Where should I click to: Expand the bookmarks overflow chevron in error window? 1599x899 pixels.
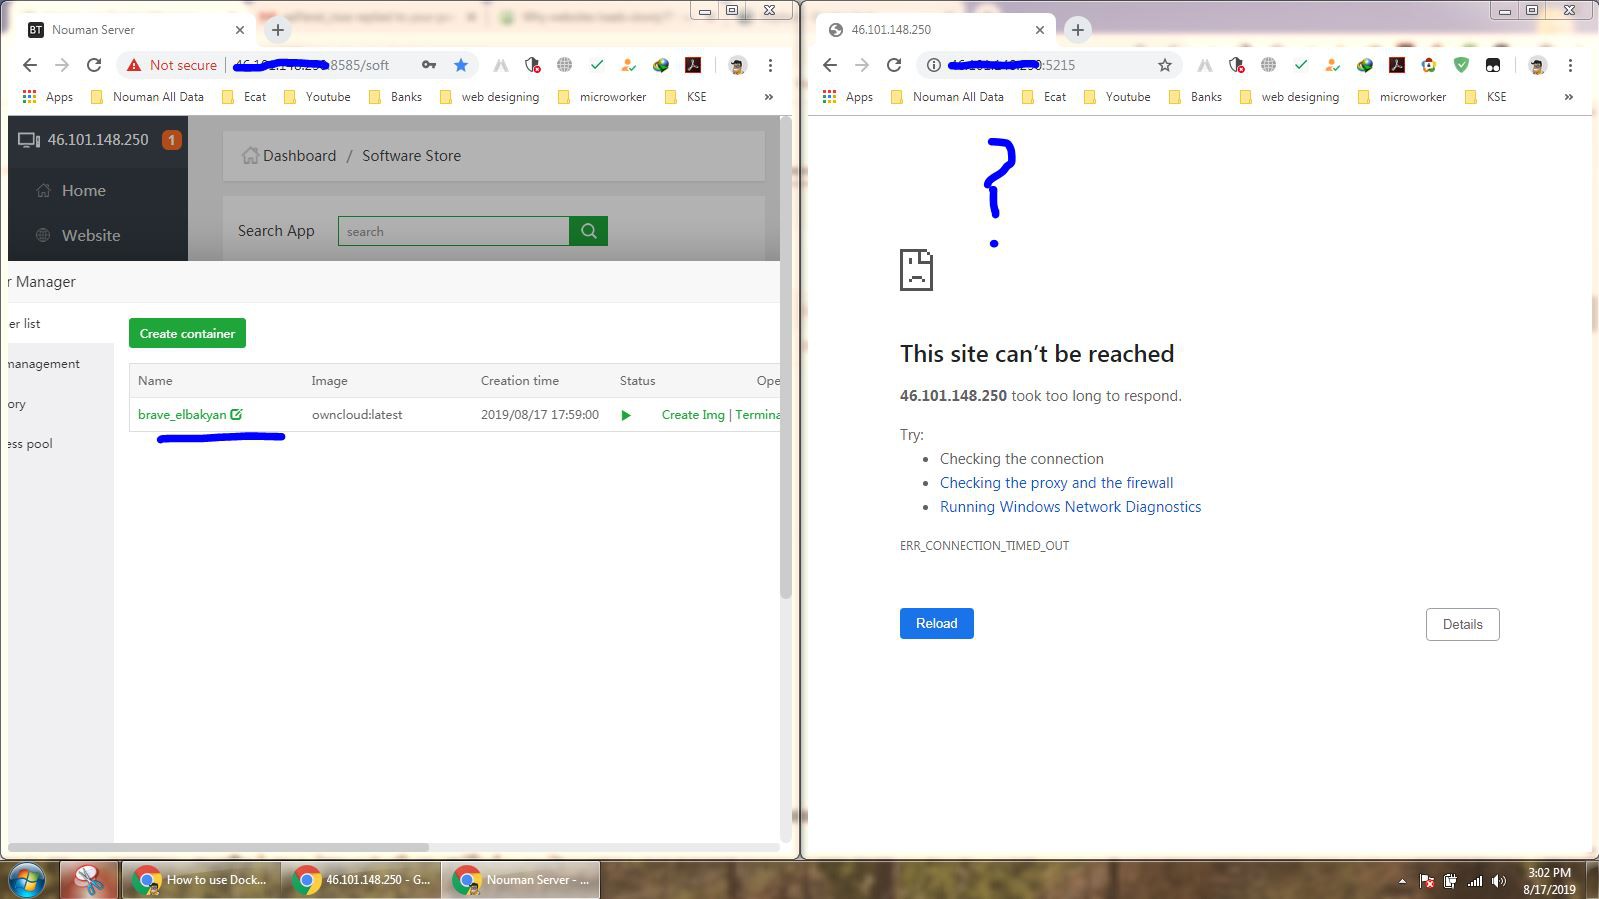tap(1568, 97)
